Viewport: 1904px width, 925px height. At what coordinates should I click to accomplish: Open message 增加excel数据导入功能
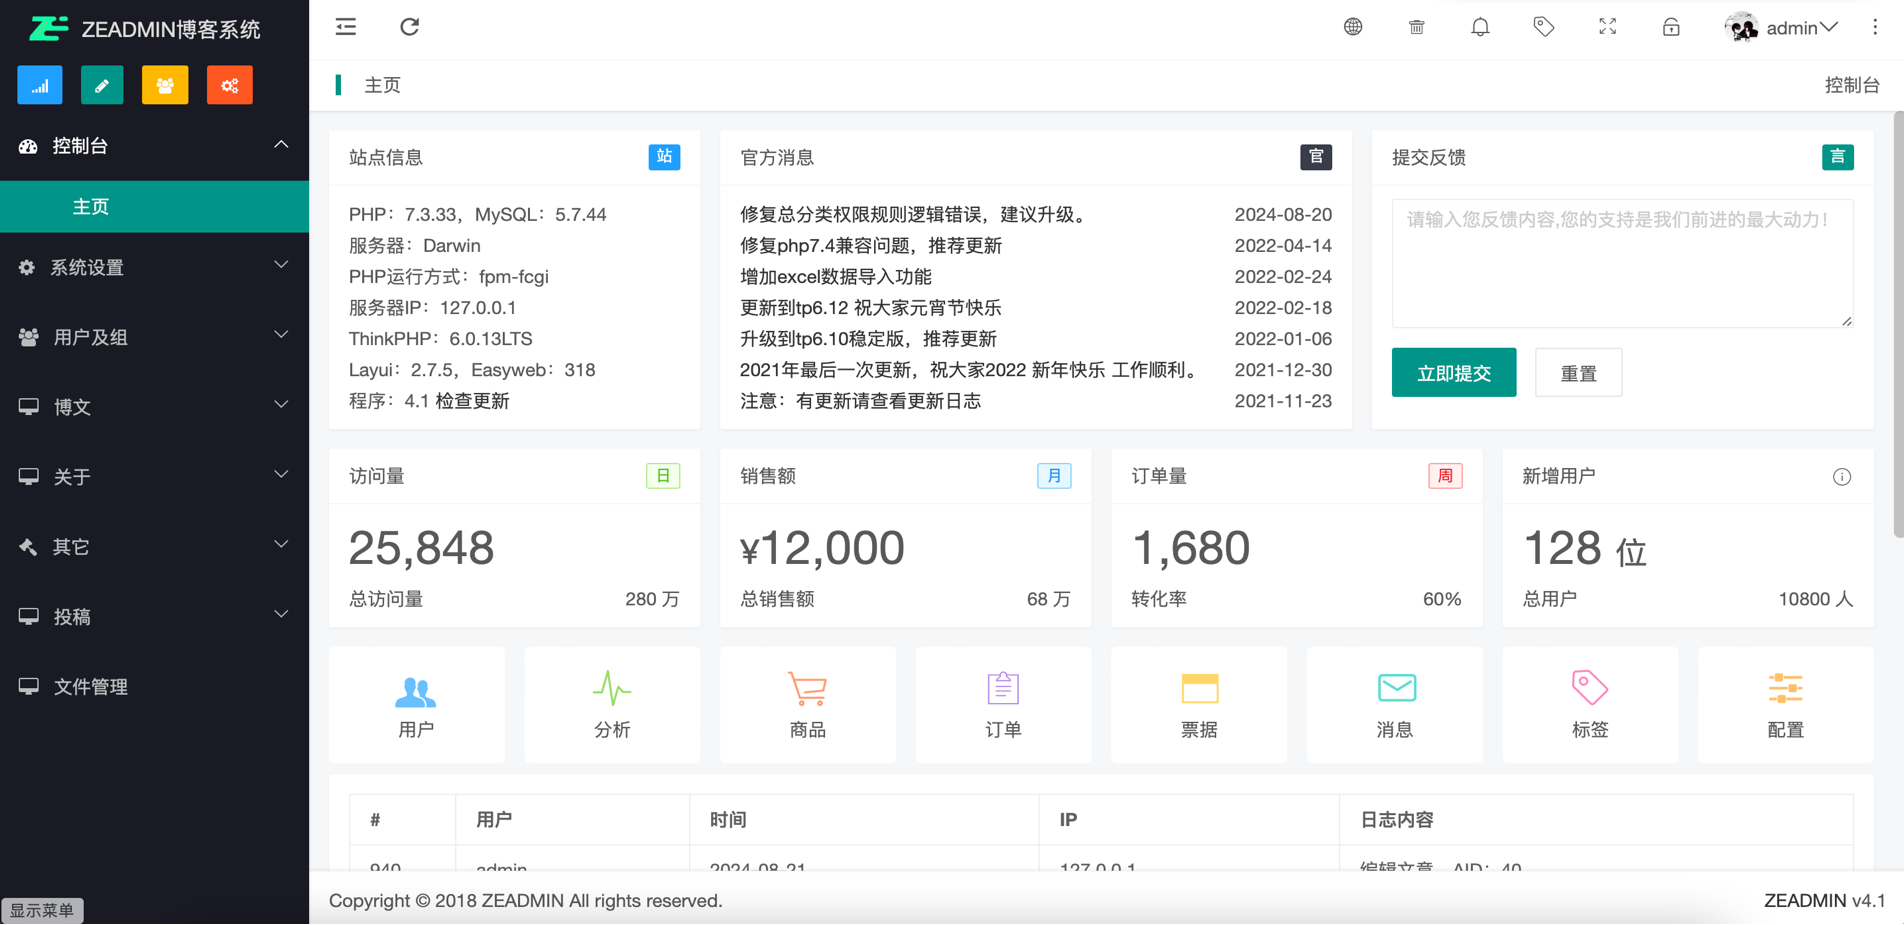[836, 276]
